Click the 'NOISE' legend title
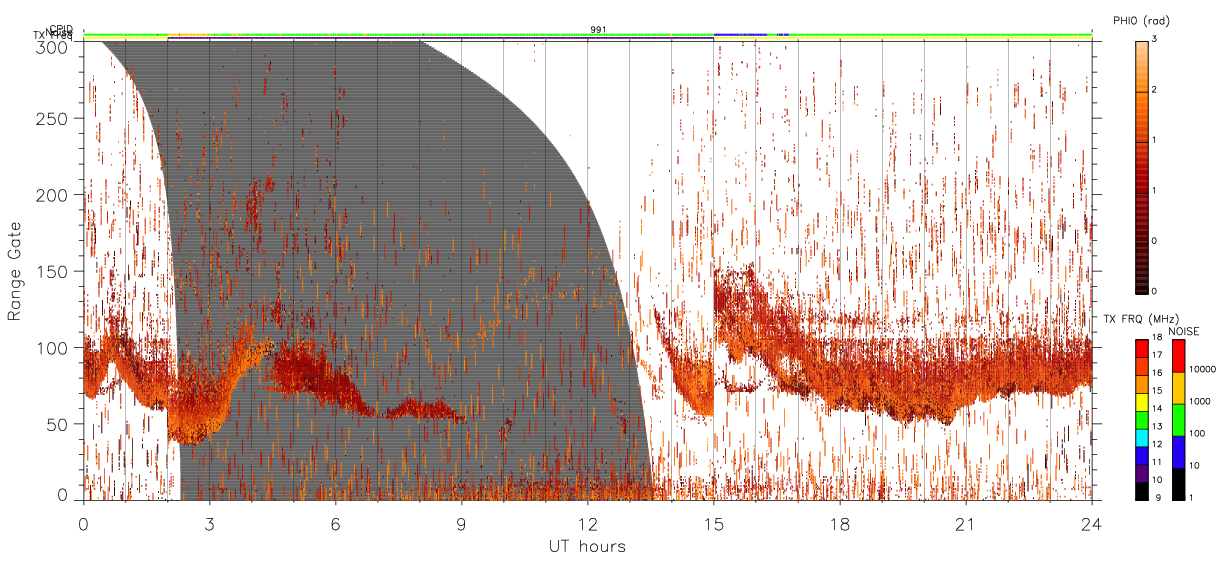 tap(1186, 331)
